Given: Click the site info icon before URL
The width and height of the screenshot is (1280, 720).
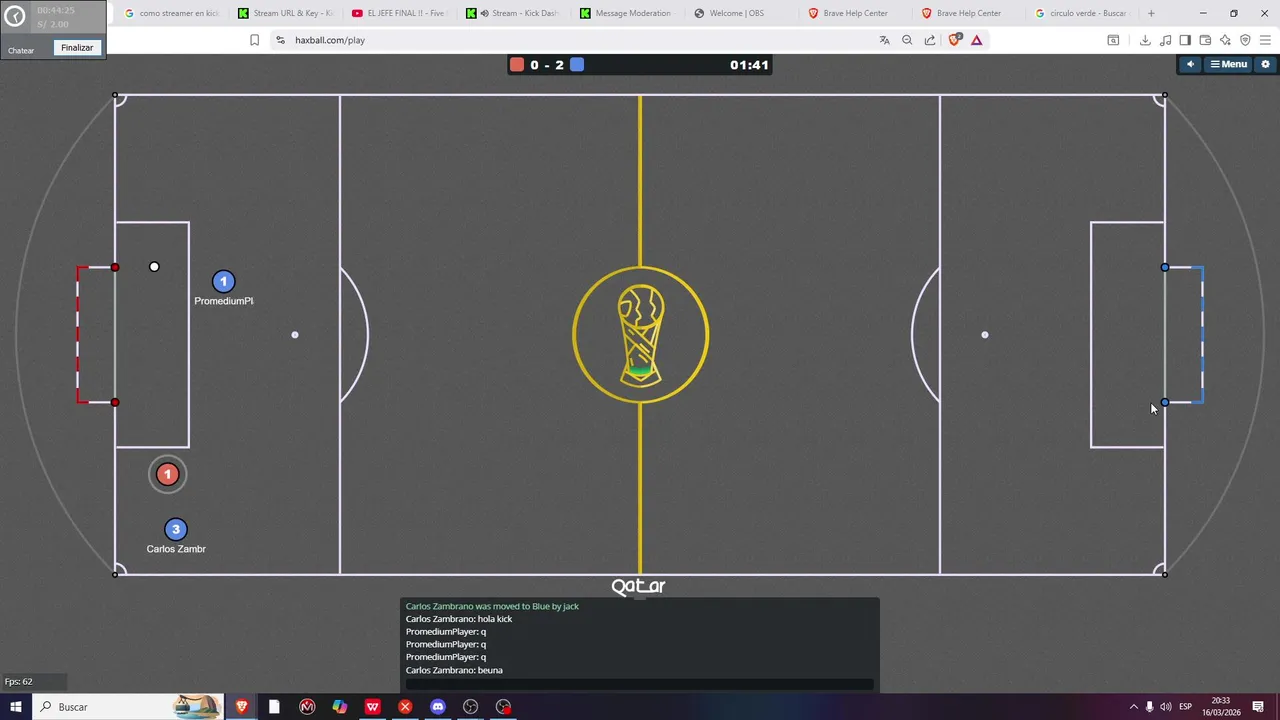Looking at the screenshot, I should tap(281, 40).
